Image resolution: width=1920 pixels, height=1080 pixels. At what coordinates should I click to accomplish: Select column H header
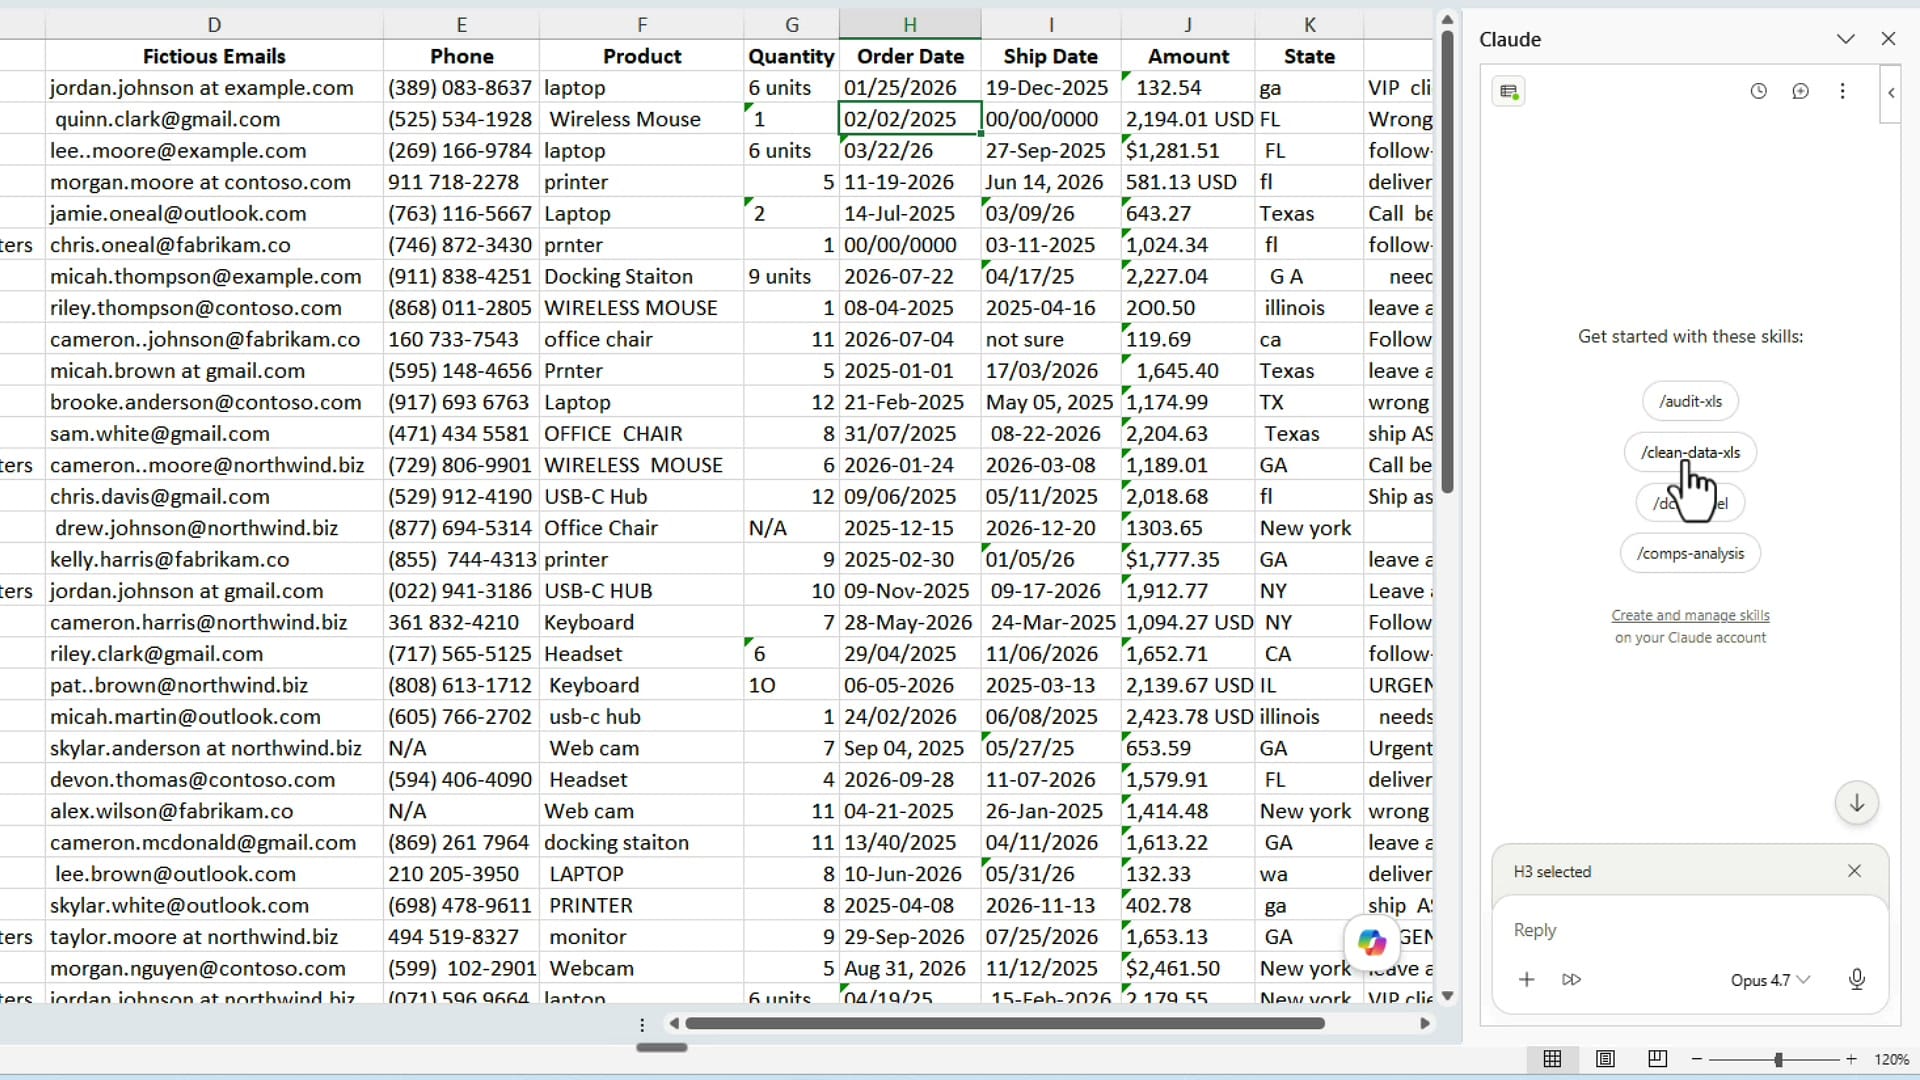tap(910, 24)
